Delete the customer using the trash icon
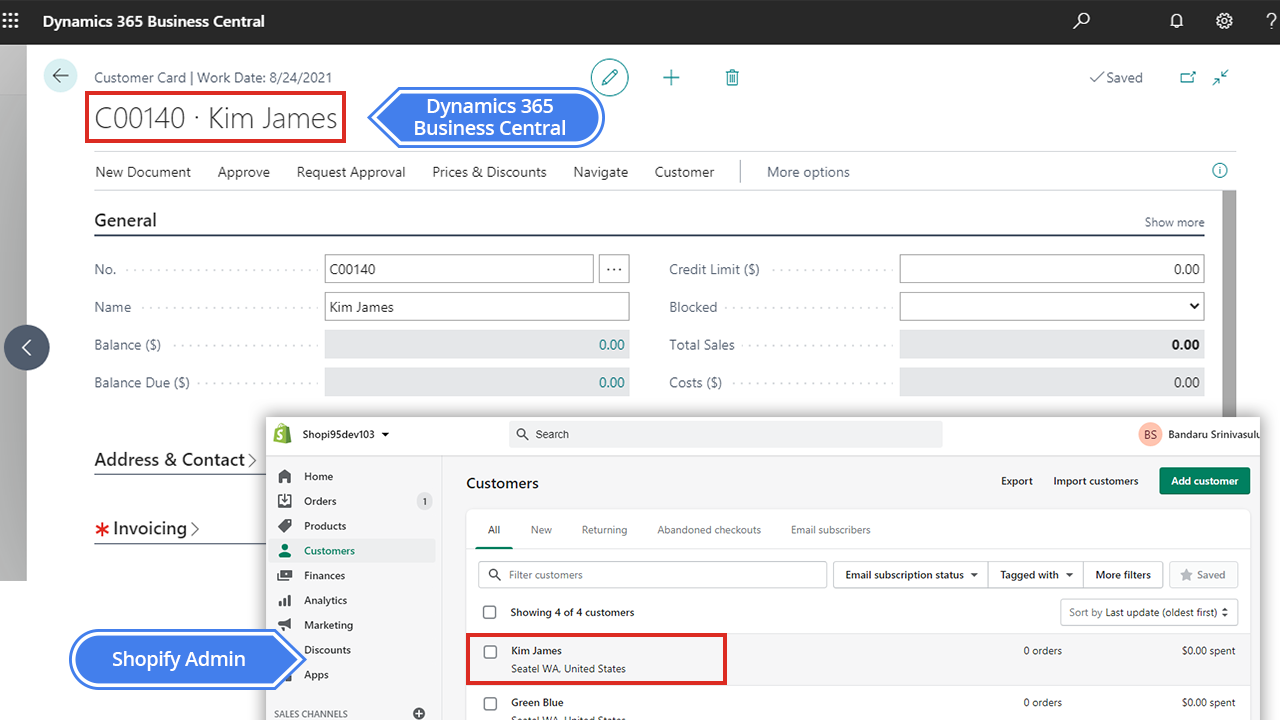 coord(732,77)
